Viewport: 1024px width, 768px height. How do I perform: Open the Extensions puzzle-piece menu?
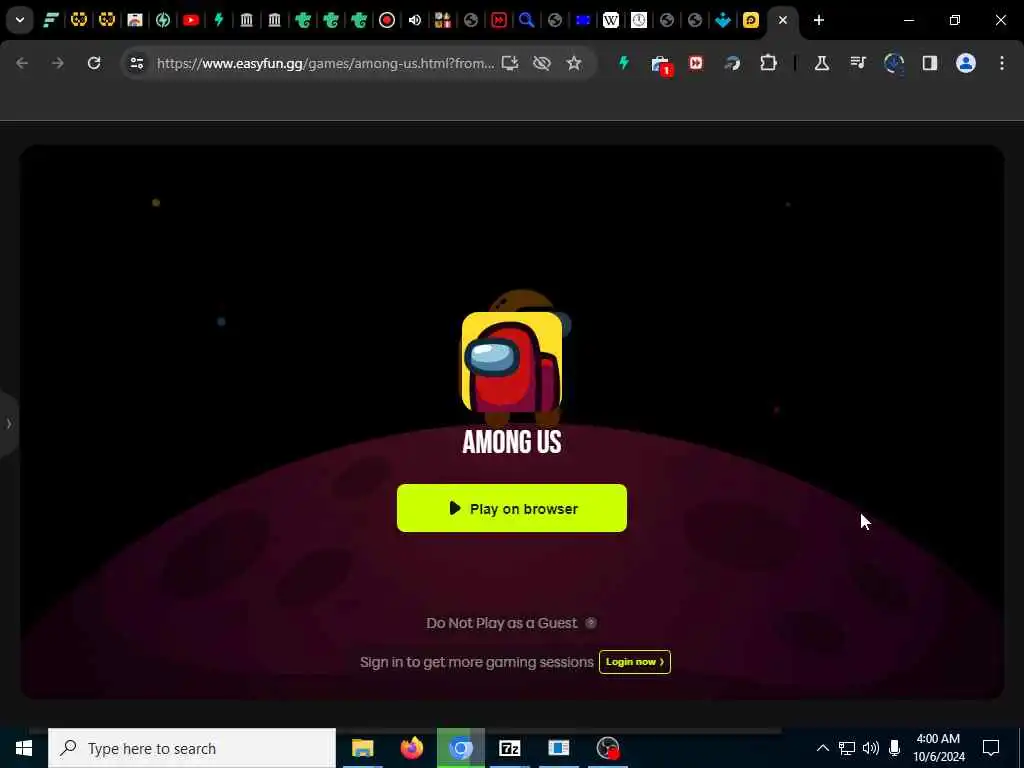769,63
